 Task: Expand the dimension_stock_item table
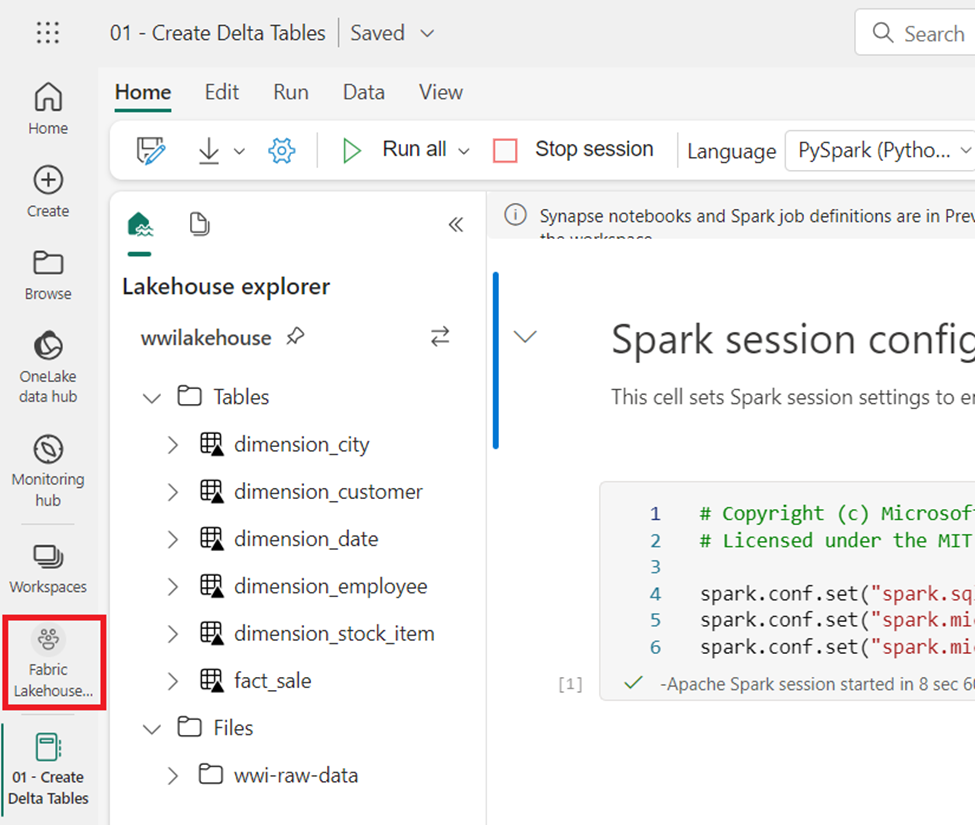click(x=173, y=634)
